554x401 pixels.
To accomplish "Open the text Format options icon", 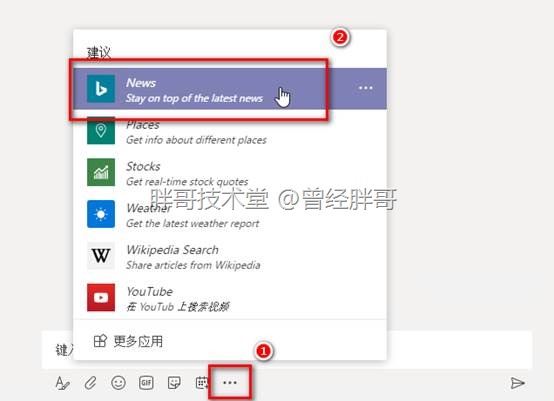I will click(x=63, y=383).
